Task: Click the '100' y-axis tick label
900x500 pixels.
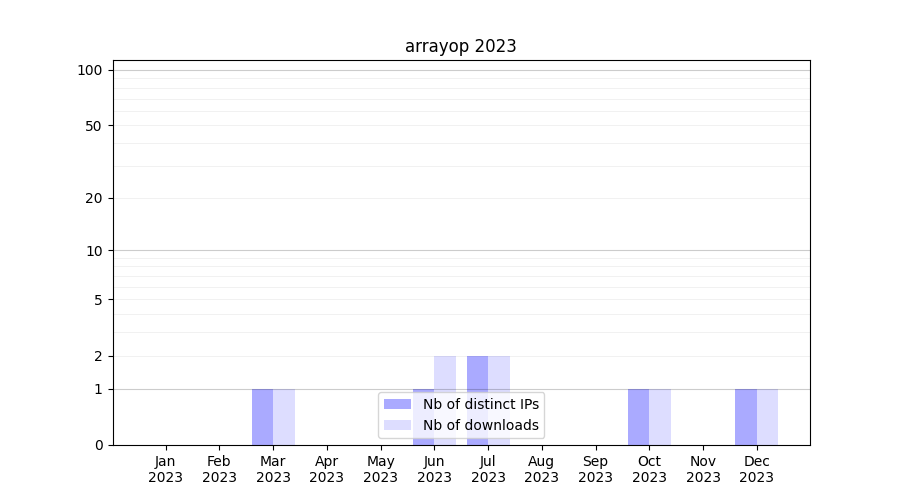Action: coord(90,70)
